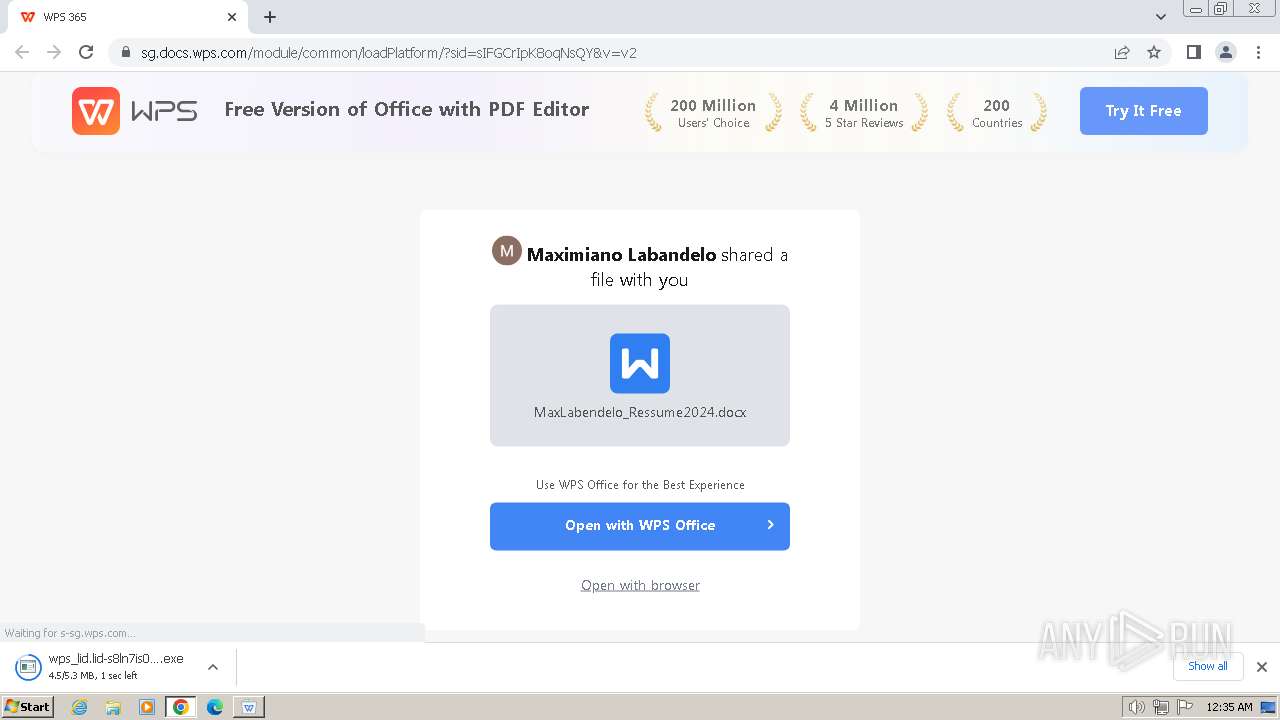1280x720 pixels.
Task: Click the blue W document icon
Action: [640, 363]
